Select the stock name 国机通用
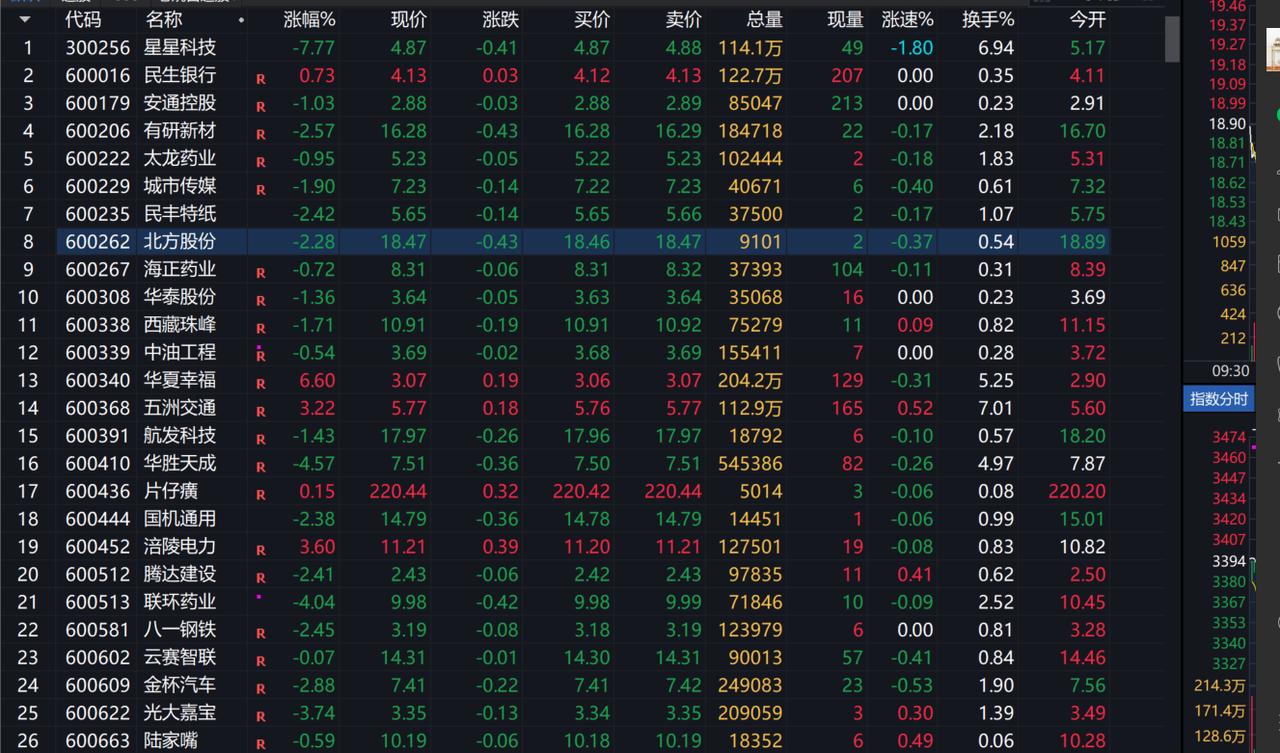Image resolution: width=1280 pixels, height=753 pixels. pyautogui.click(x=180, y=519)
